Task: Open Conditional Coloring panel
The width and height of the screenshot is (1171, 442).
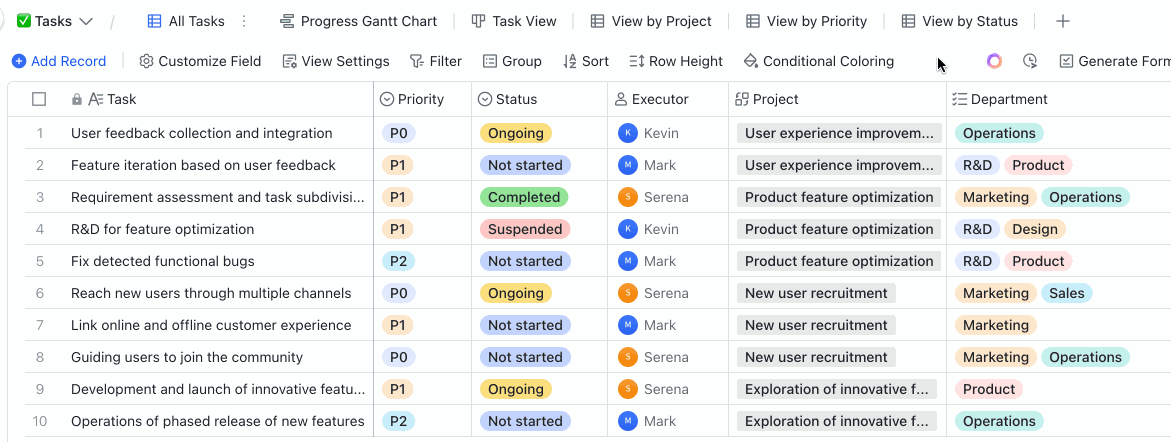Action: [818, 61]
